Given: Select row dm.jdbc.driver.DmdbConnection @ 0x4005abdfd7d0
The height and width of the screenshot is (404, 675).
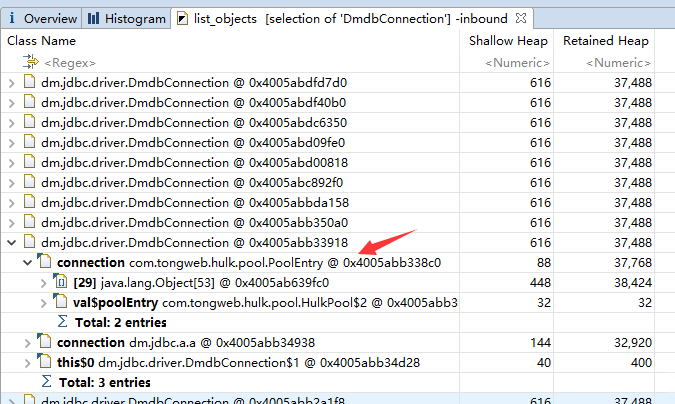Looking at the screenshot, I should pos(327,83).
